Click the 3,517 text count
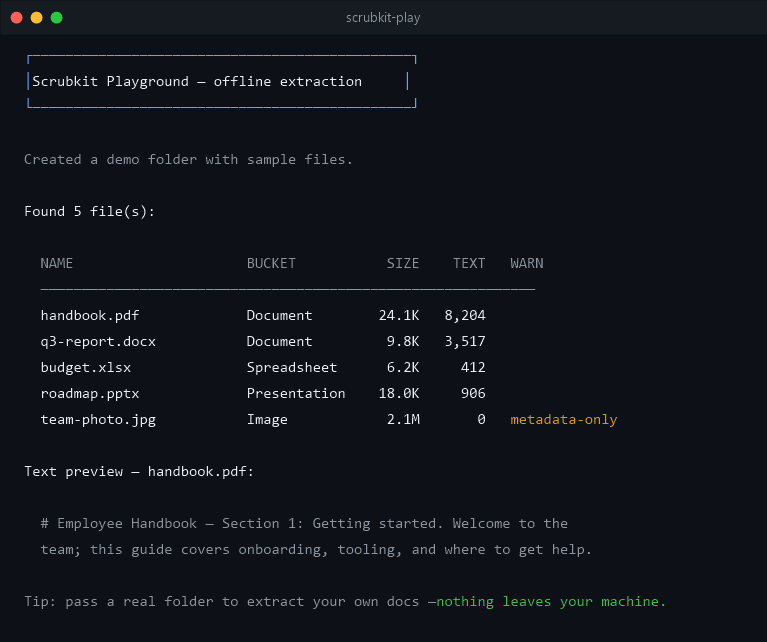 (465, 341)
